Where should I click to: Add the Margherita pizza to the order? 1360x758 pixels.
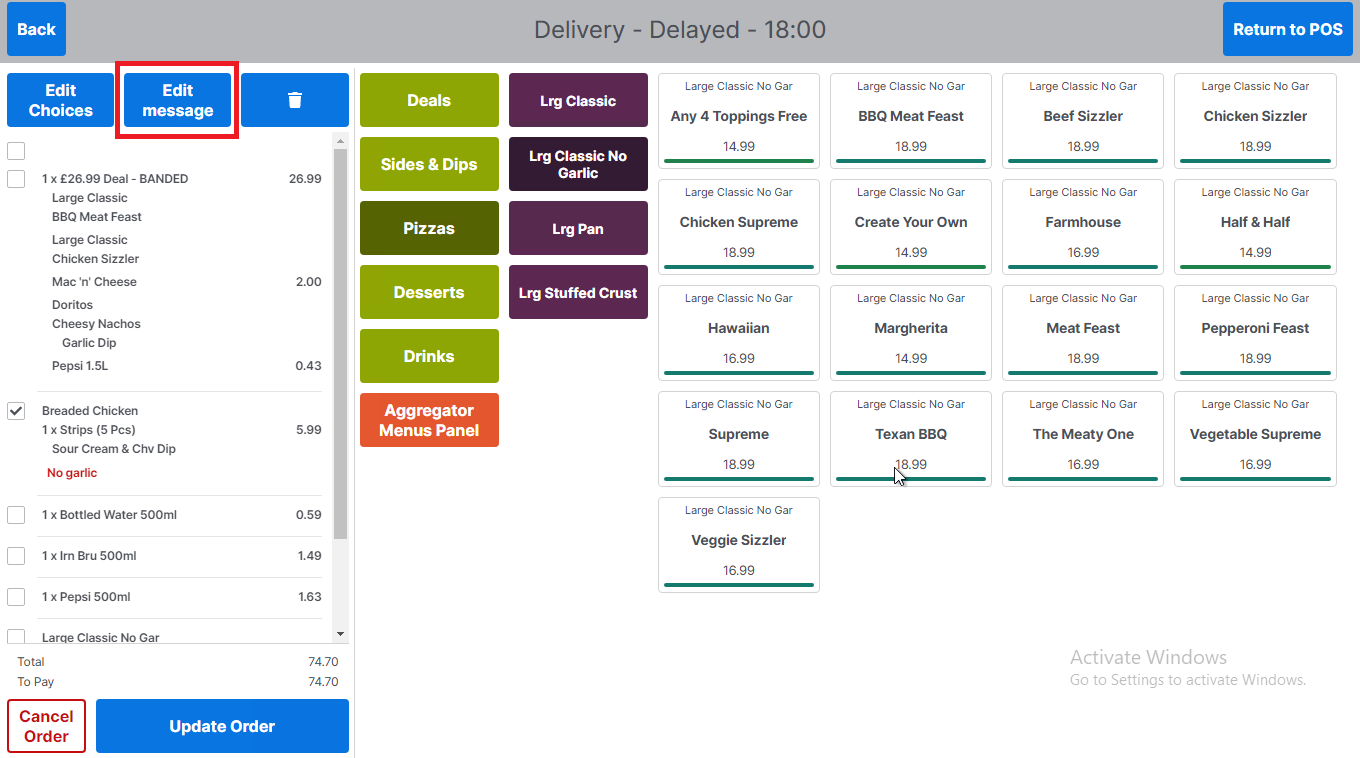(910, 333)
